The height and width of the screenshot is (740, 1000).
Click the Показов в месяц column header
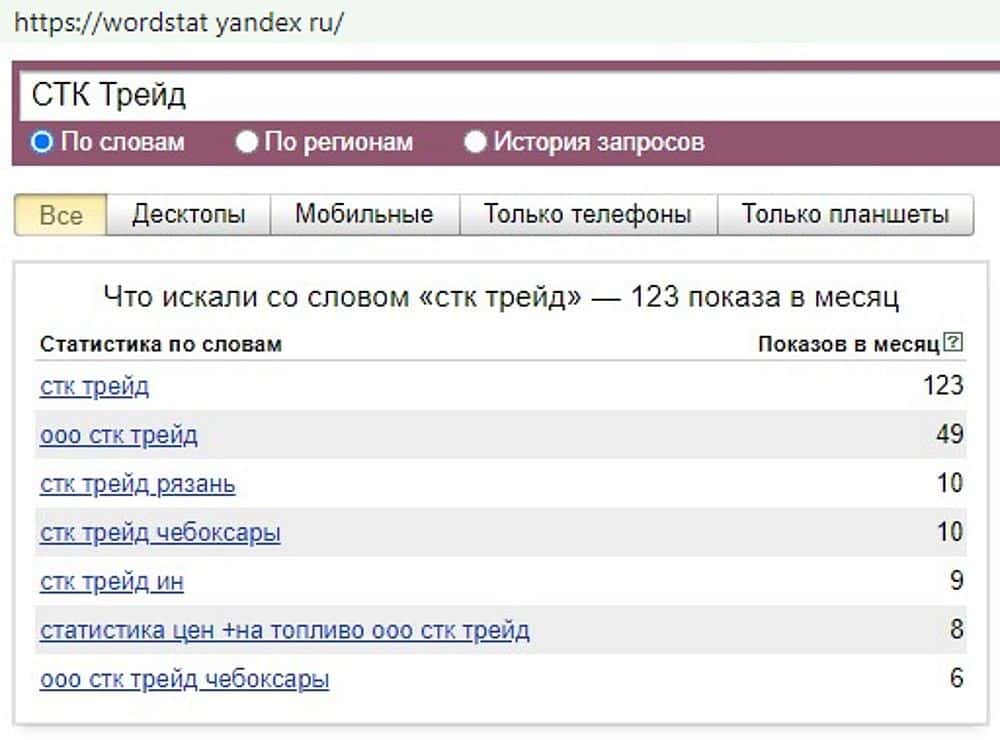coord(849,344)
